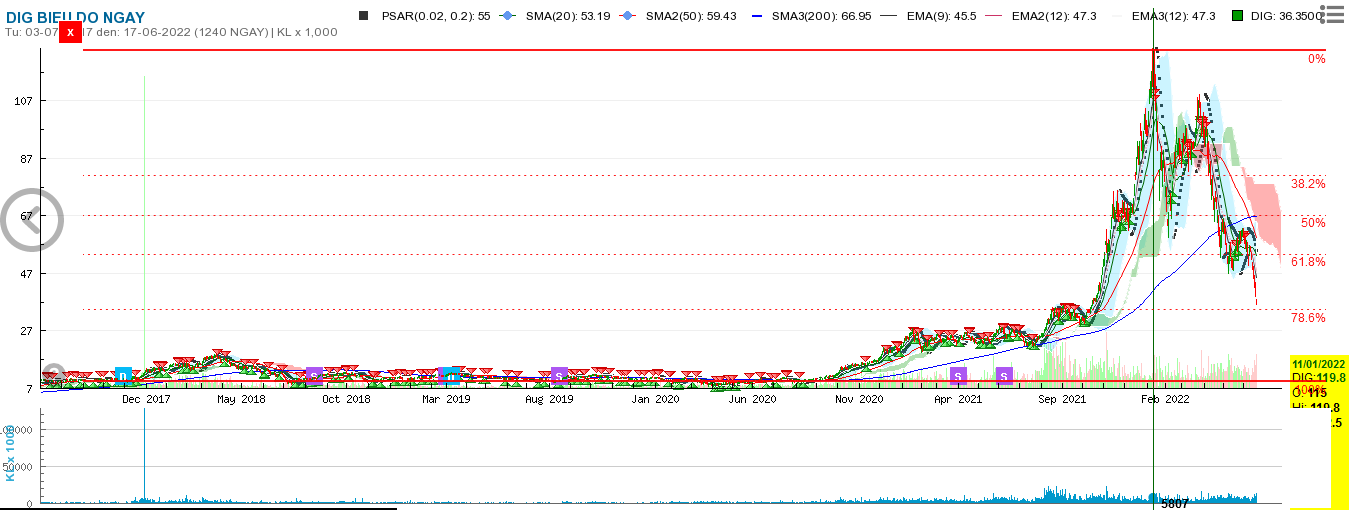Click the DIG: 119.8 tooltip value
The height and width of the screenshot is (510, 1349).
point(1320,377)
